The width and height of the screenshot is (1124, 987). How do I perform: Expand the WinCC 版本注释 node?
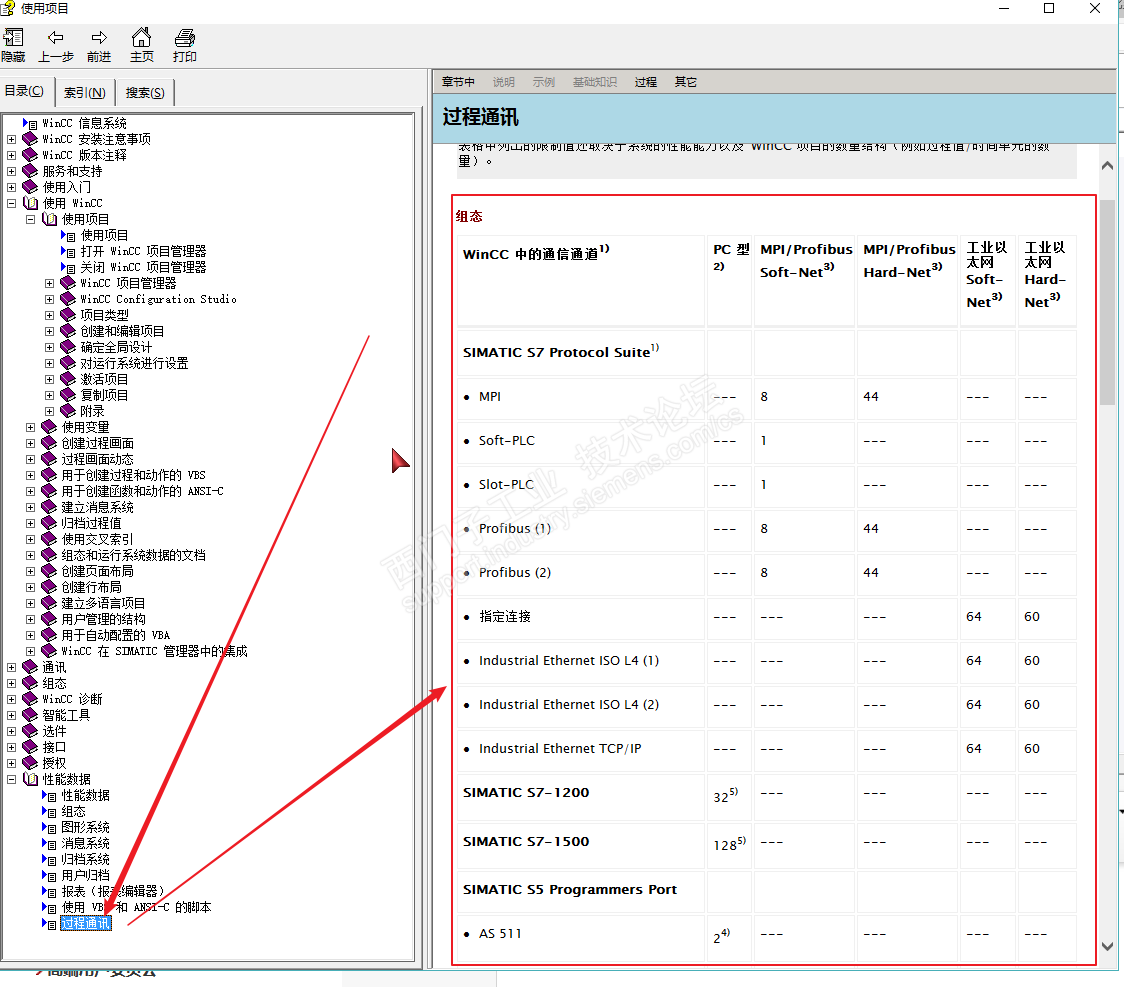point(11,155)
